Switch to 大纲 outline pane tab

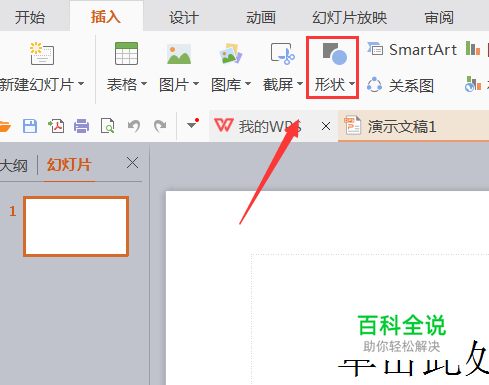tap(14, 165)
